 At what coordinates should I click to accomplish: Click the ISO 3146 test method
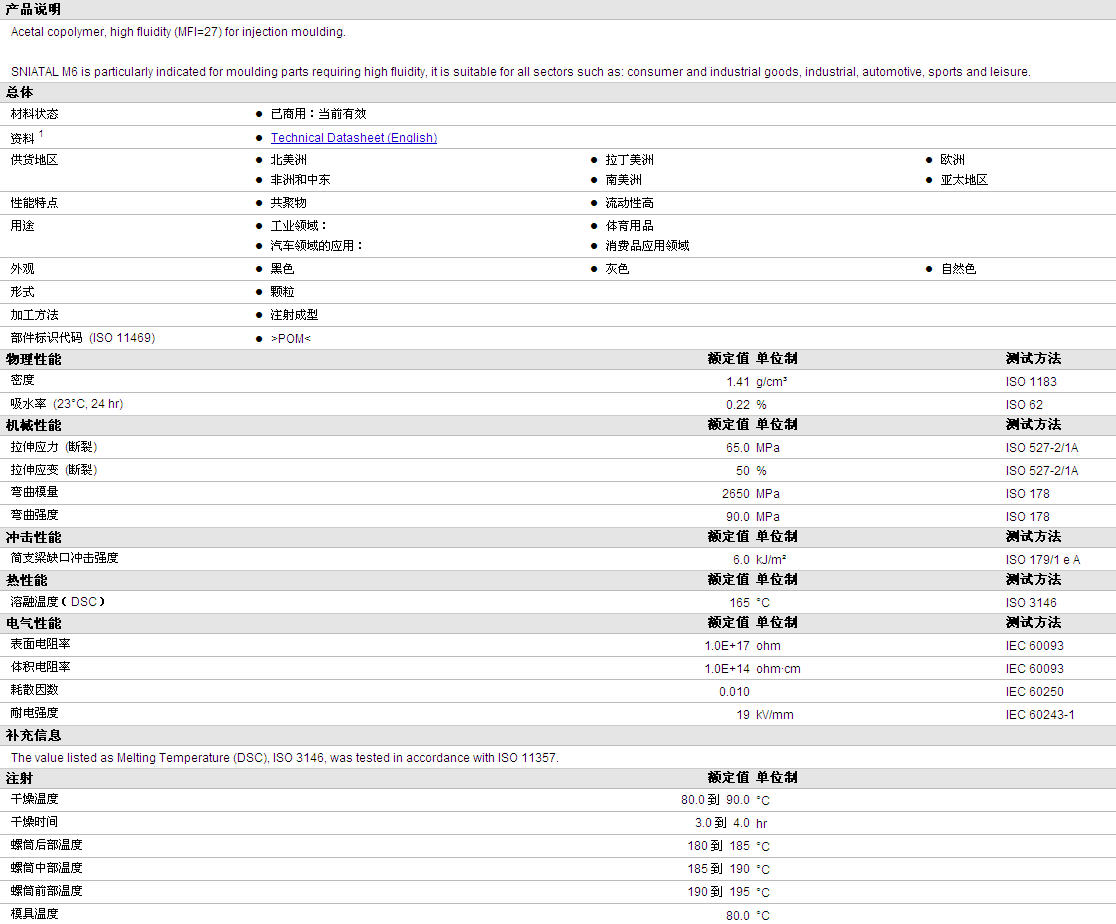point(1031,602)
